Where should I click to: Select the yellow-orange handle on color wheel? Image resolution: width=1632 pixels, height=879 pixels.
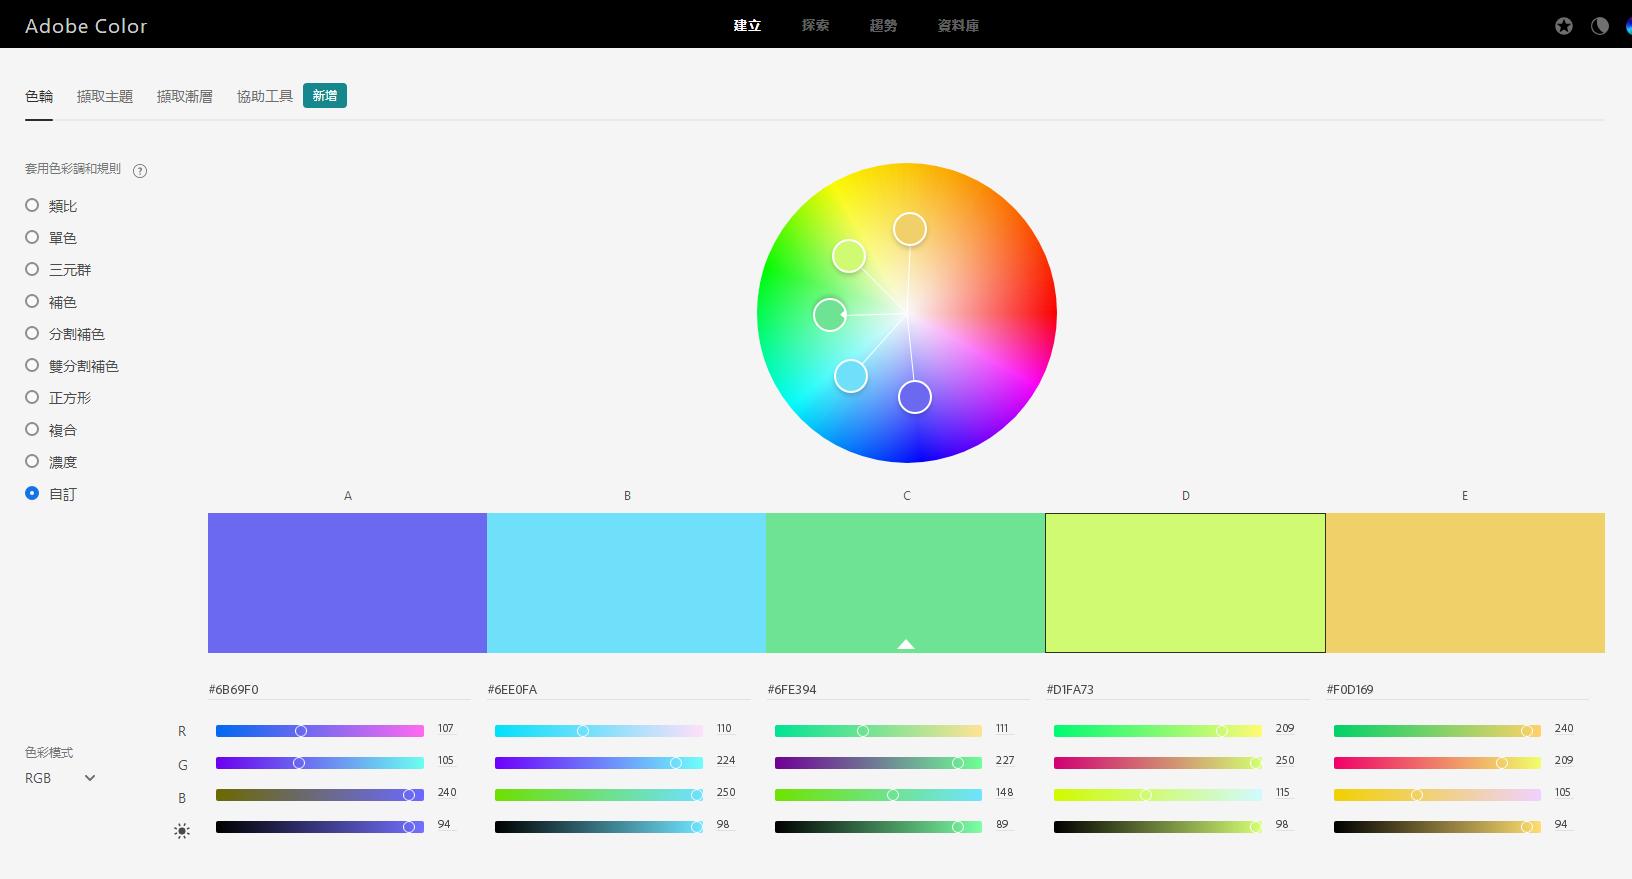(909, 229)
